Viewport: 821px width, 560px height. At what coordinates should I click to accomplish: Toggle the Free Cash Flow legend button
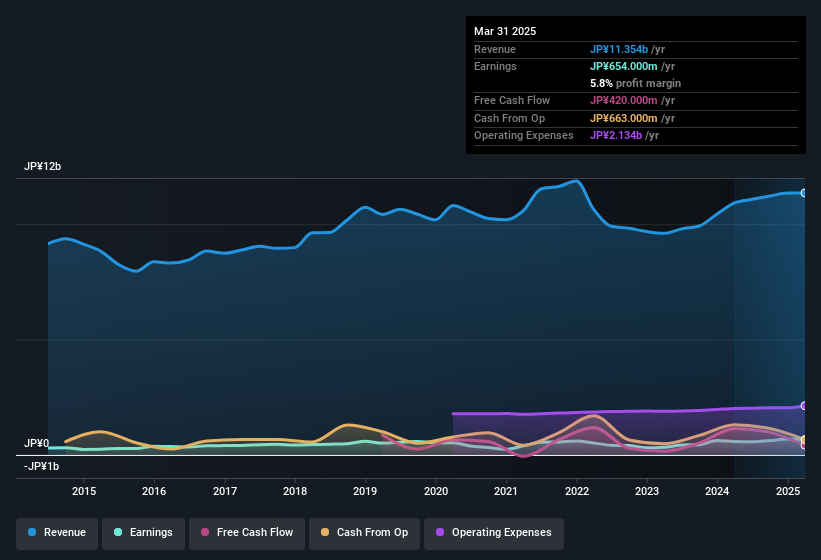[247, 533]
